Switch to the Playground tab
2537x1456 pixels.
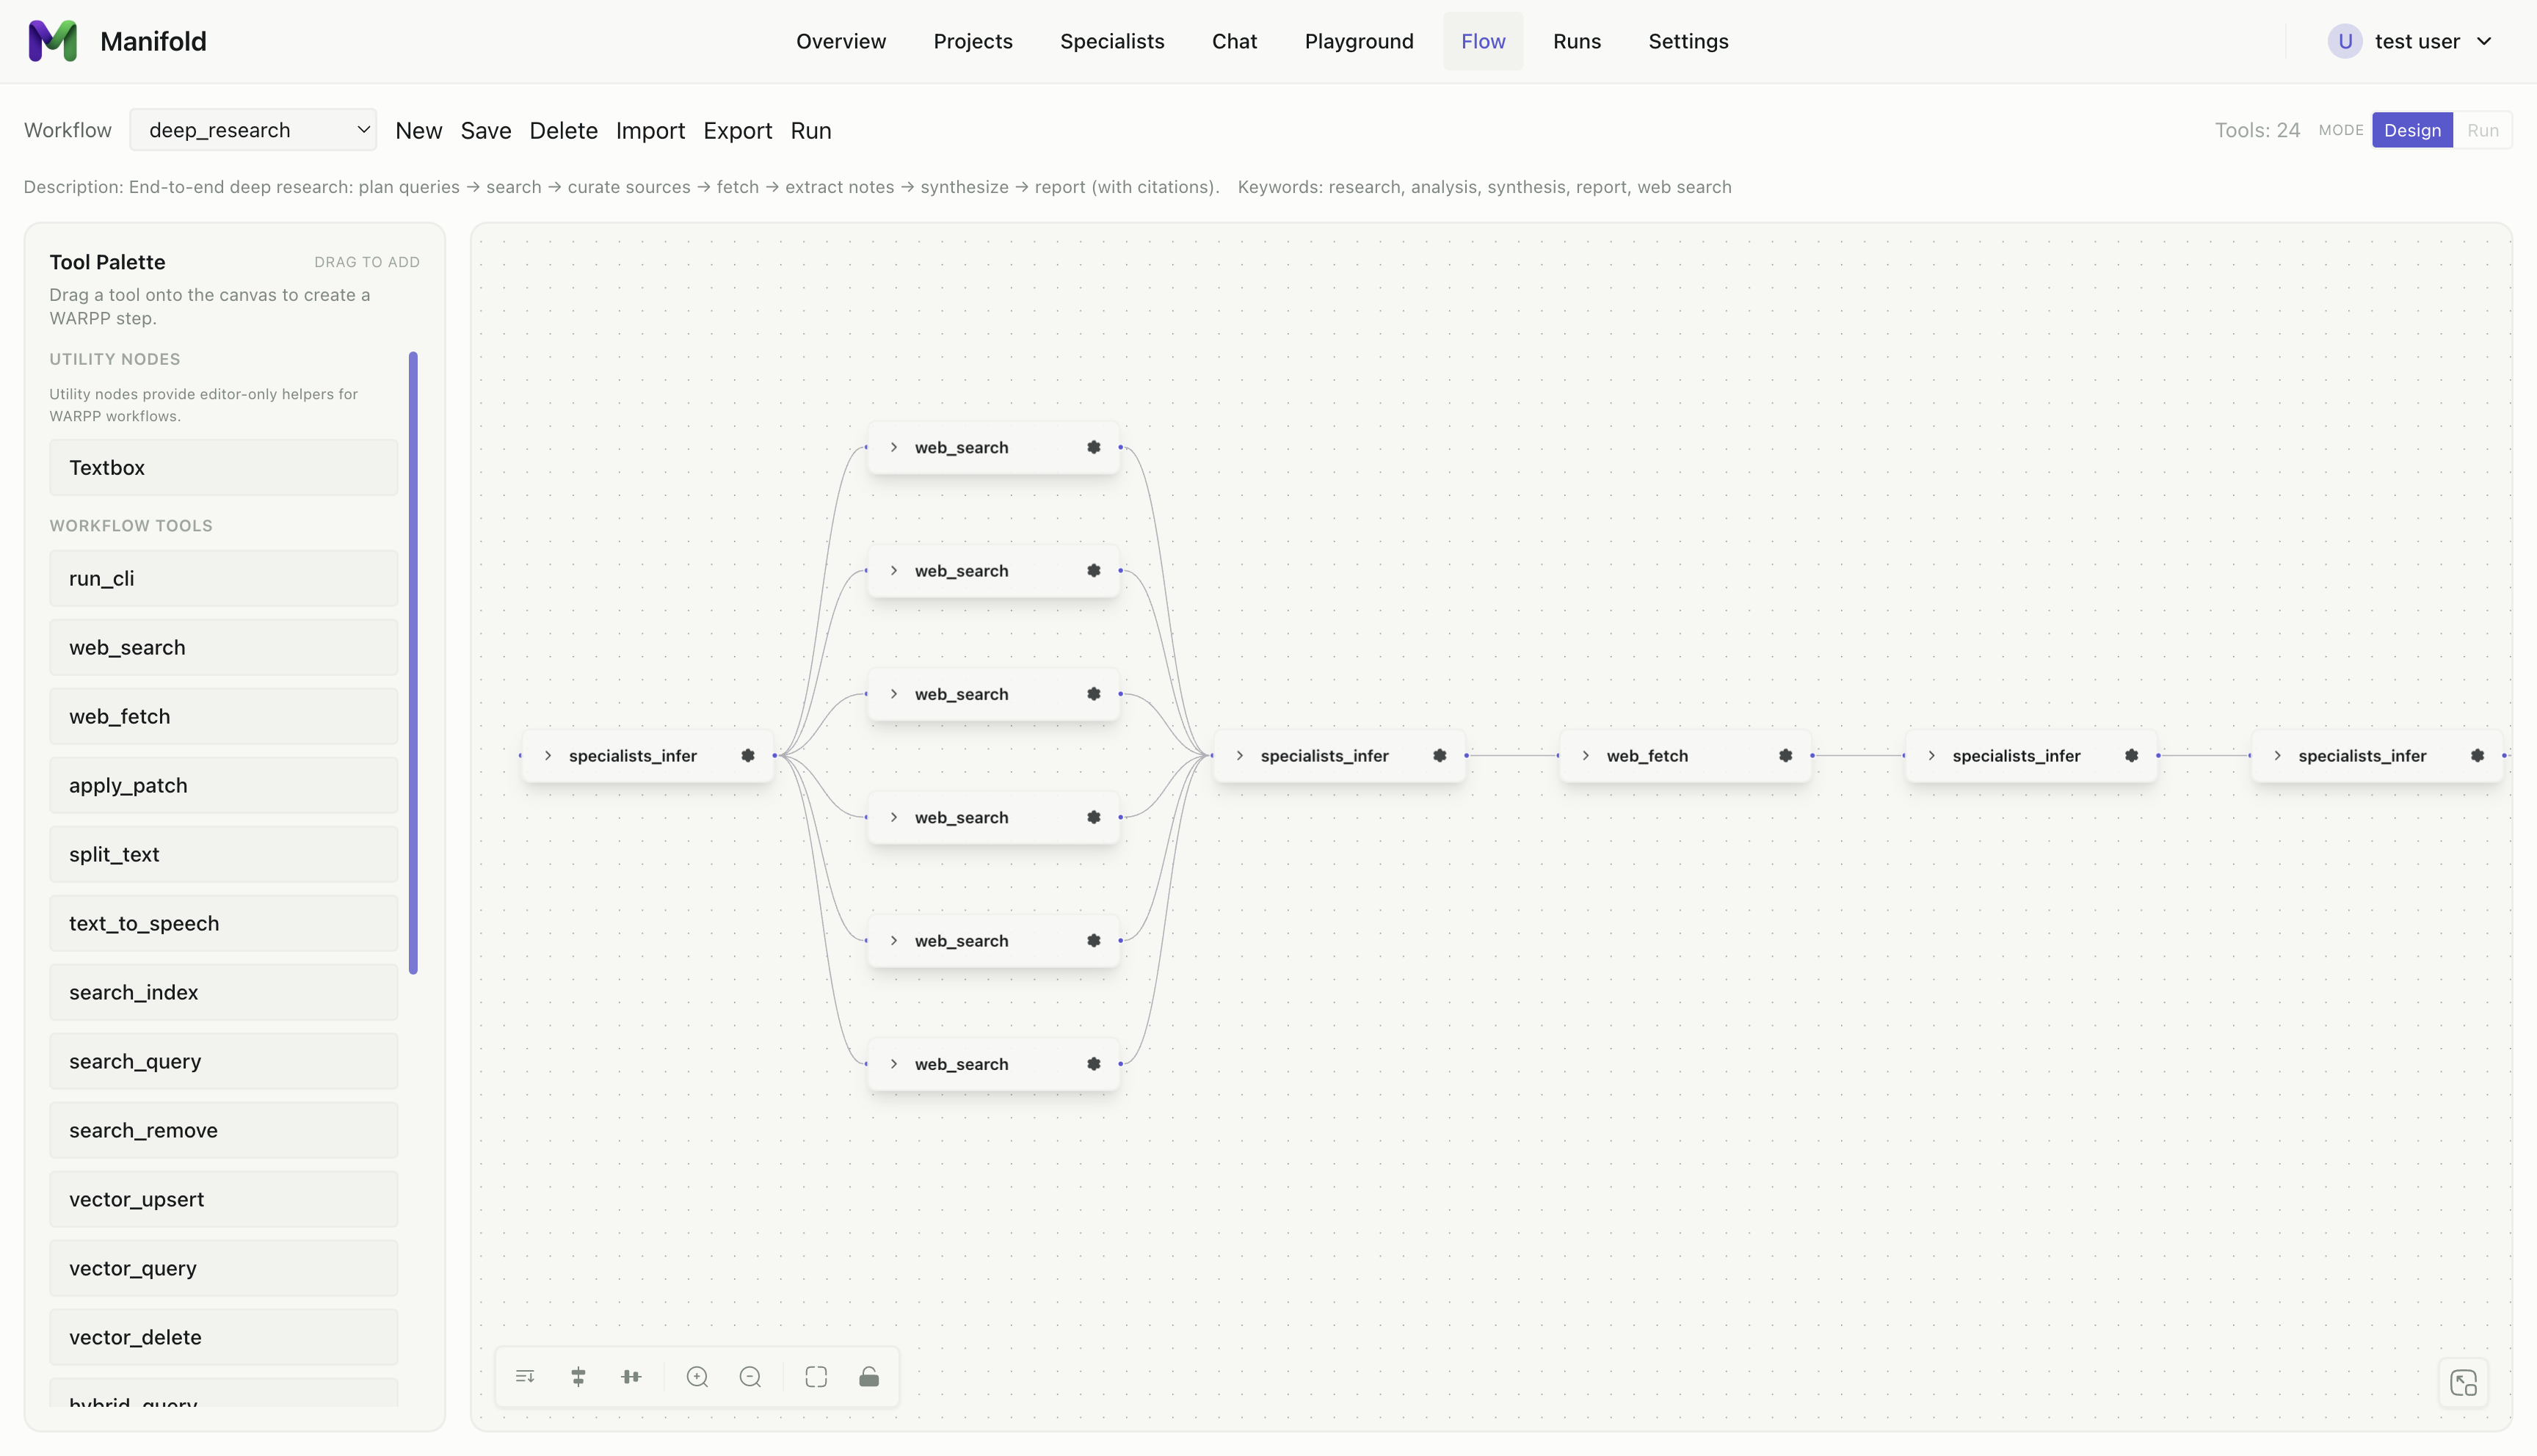(1358, 41)
